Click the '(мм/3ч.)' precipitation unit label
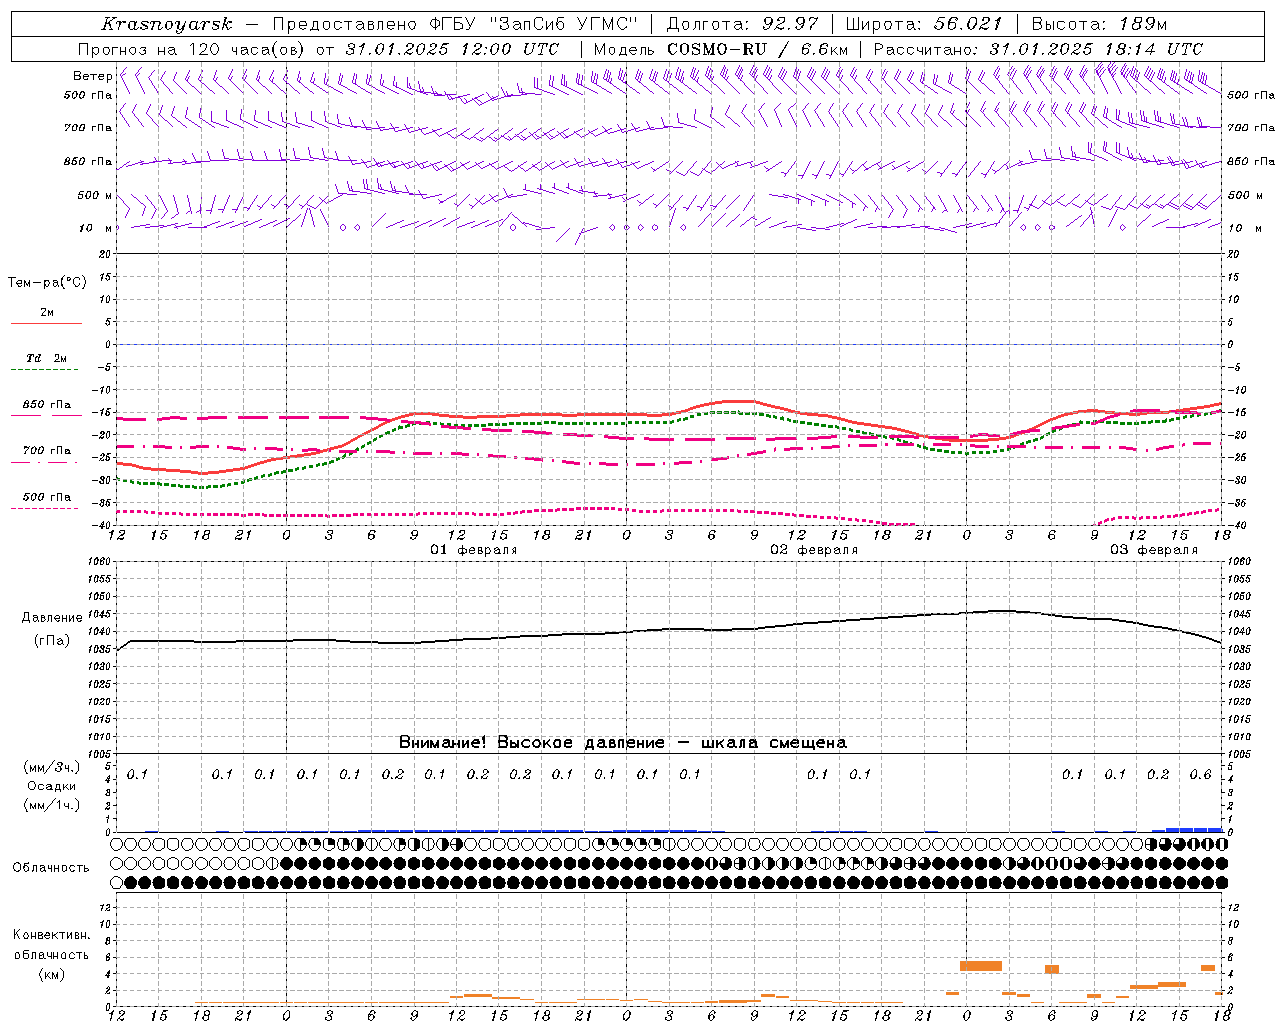Screen dimensions: 1280x1024 pos(52,768)
